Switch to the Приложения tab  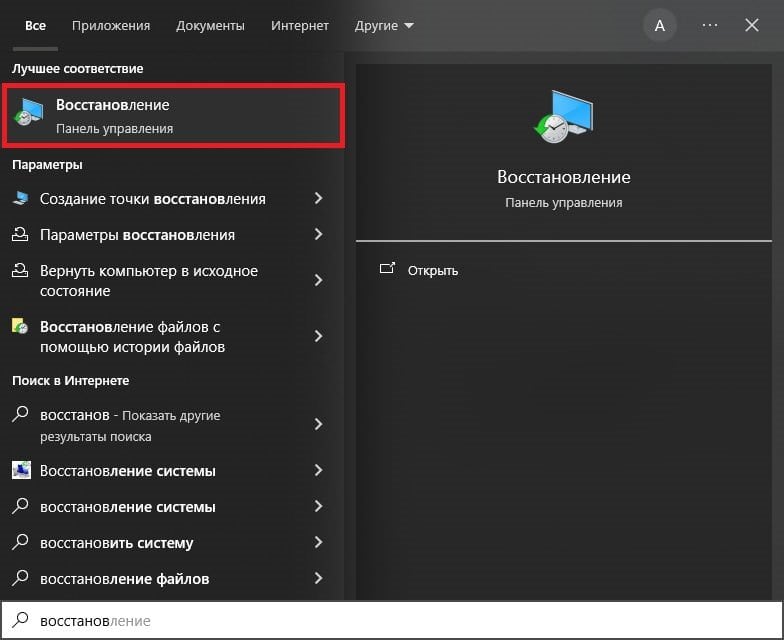pyautogui.click(x=111, y=26)
